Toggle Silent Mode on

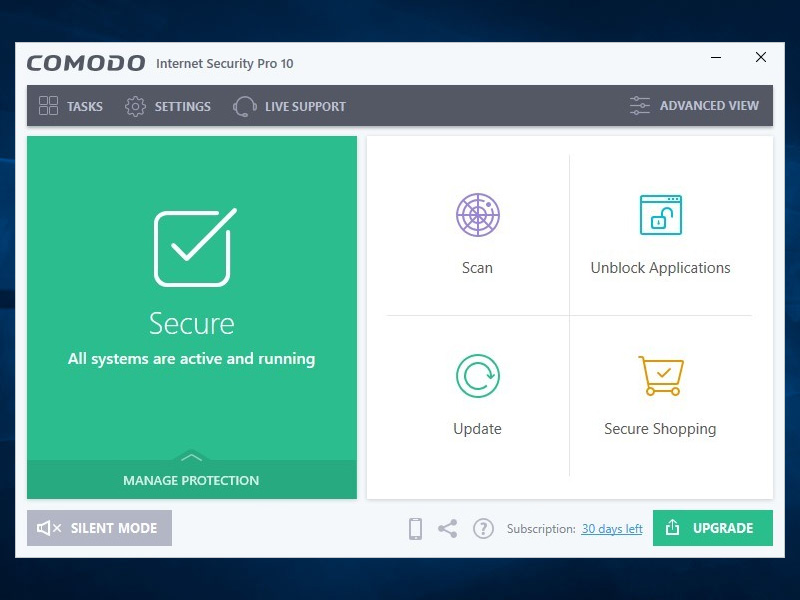(99, 528)
